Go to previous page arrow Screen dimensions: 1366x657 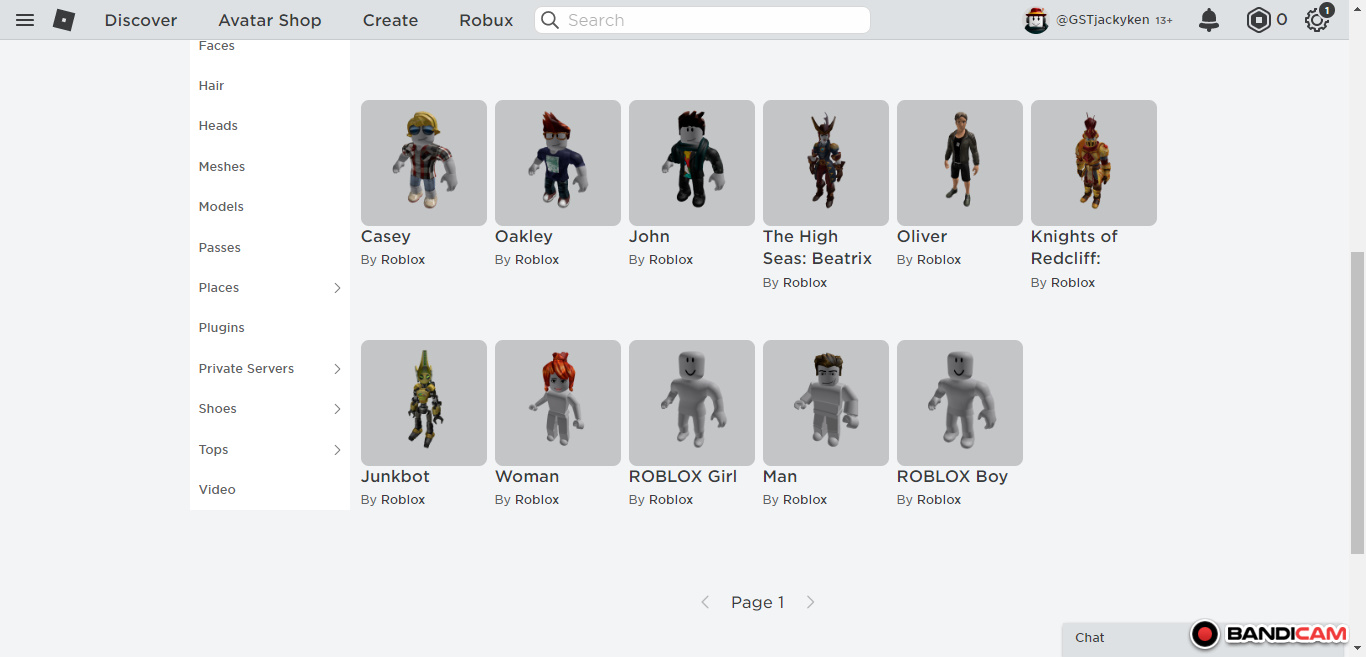(x=705, y=602)
